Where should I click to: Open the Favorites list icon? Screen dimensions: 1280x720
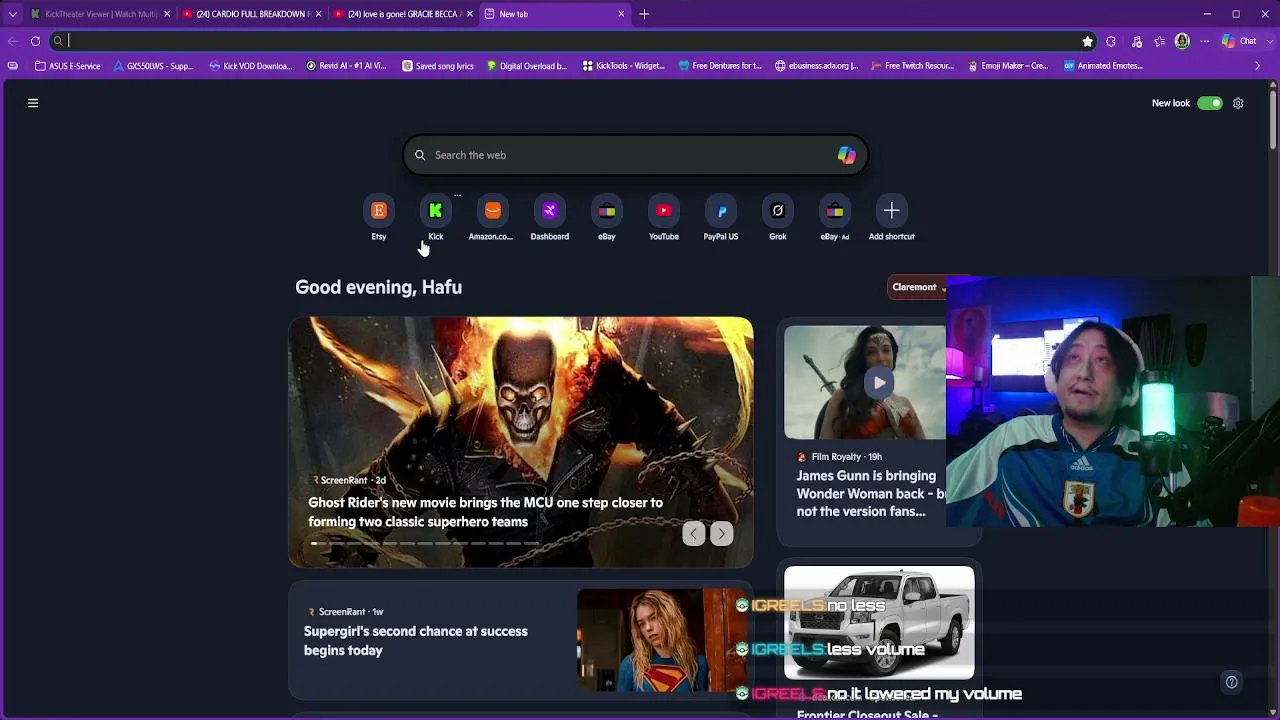[1160, 41]
